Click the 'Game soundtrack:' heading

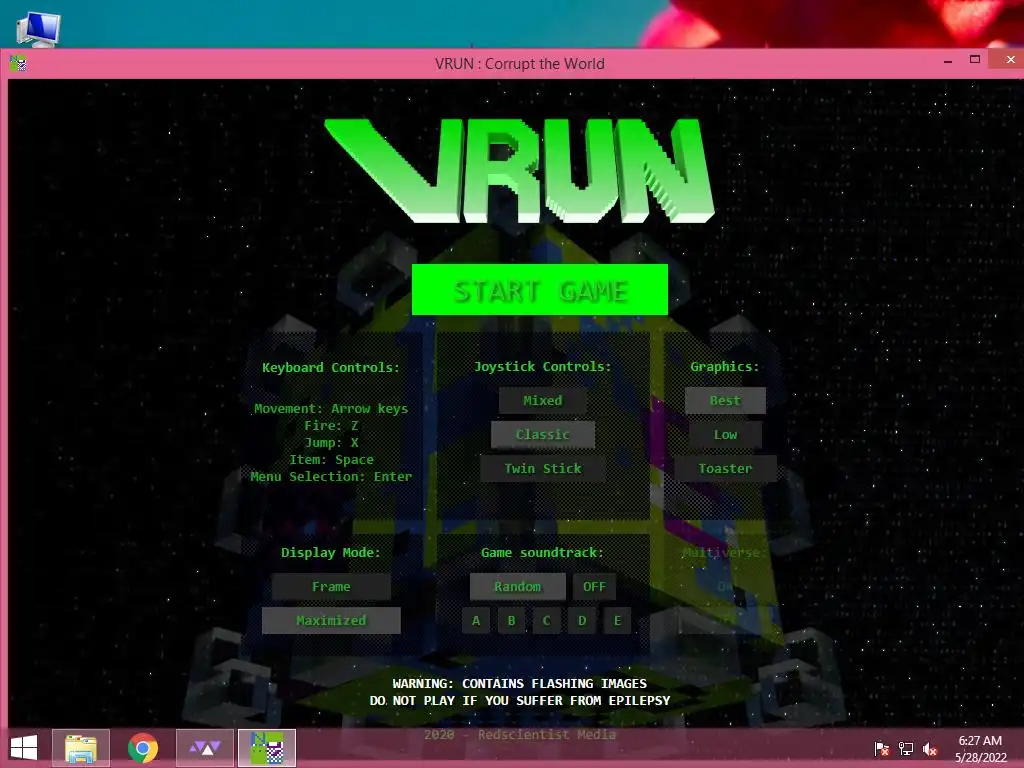542,552
